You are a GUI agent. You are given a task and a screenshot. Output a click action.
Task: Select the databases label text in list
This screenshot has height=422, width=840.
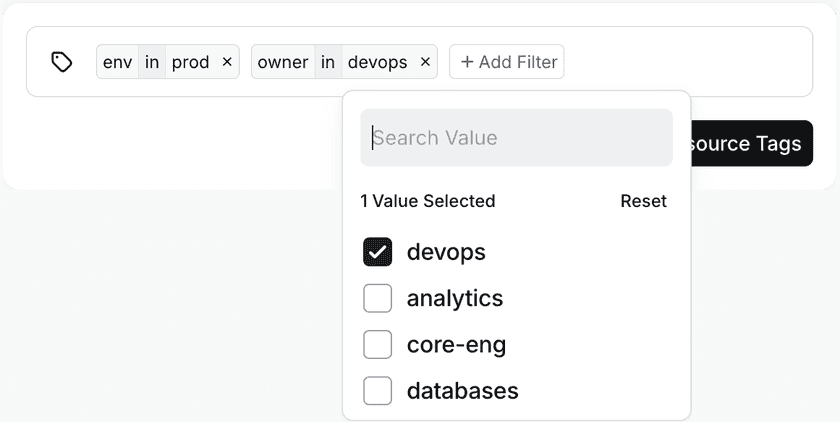pyautogui.click(x=462, y=391)
